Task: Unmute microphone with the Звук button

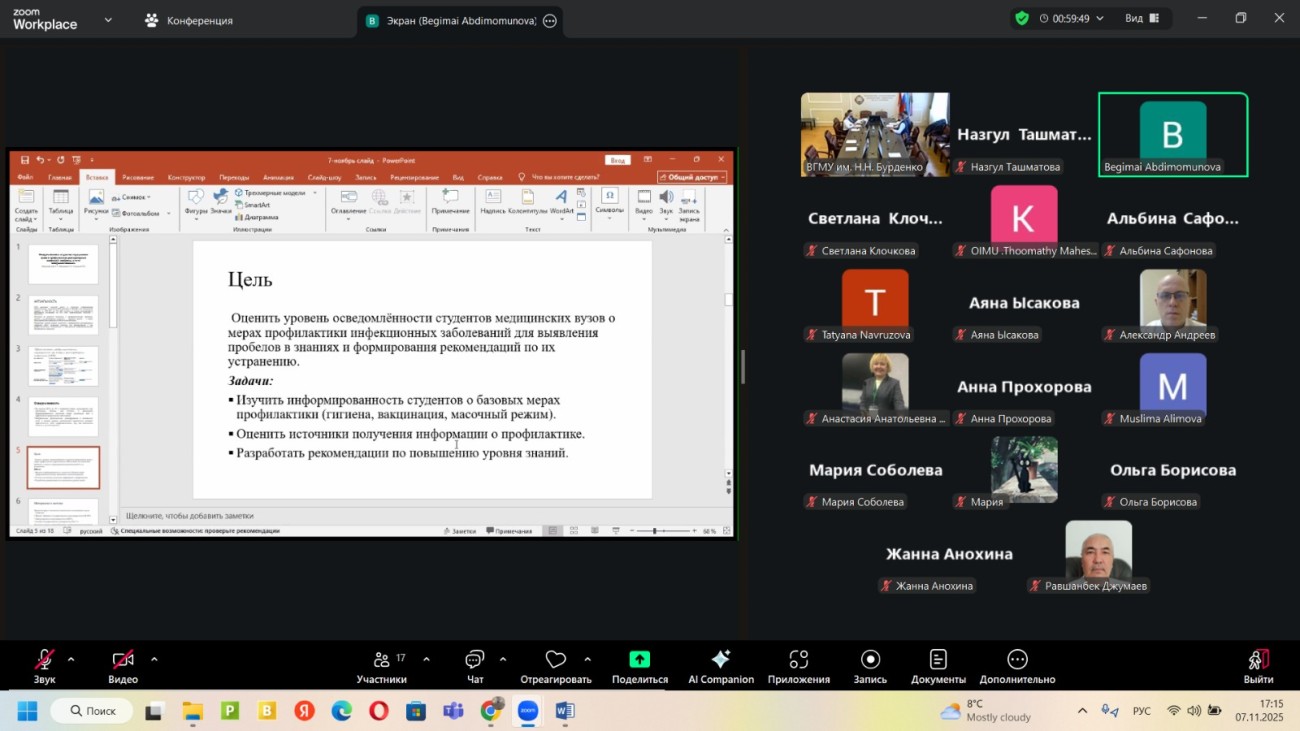Action: (44, 667)
